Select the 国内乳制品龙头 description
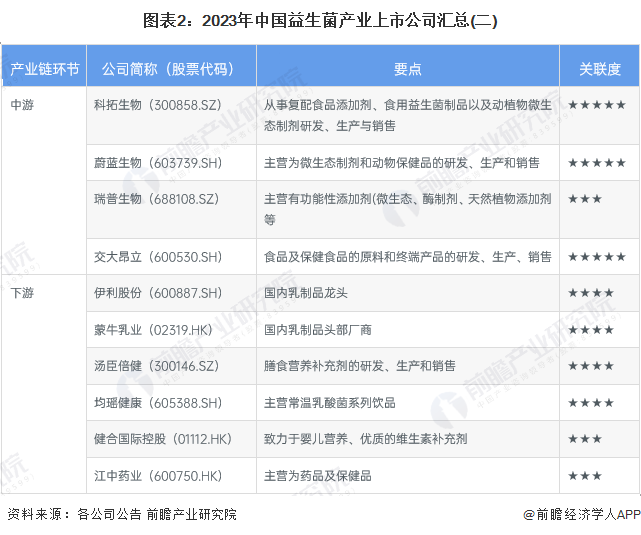 pos(306,293)
